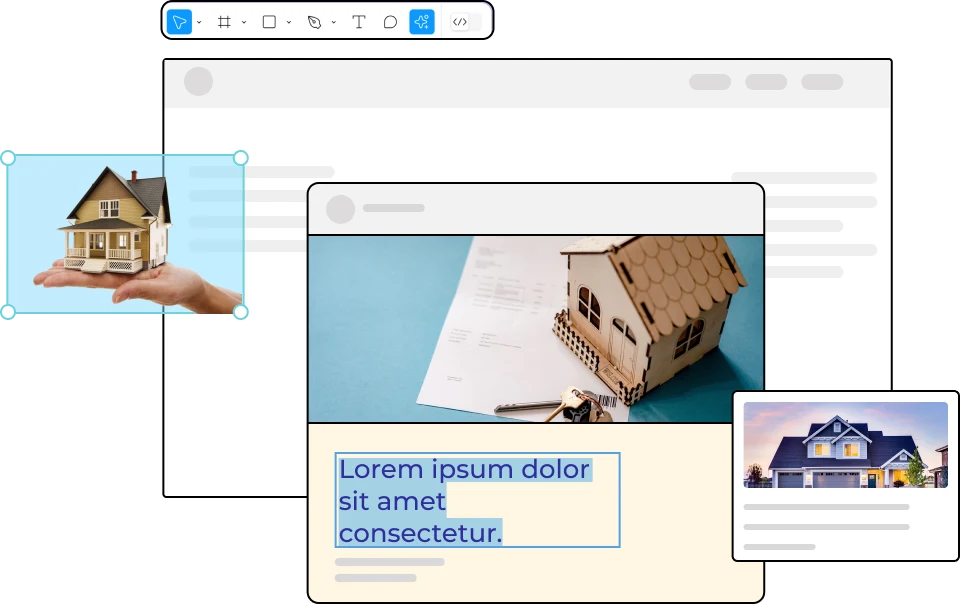Viewport: 960px width, 604px height.
Task: Expand the Move tool dropdown arrow
Action: point(199,22)
